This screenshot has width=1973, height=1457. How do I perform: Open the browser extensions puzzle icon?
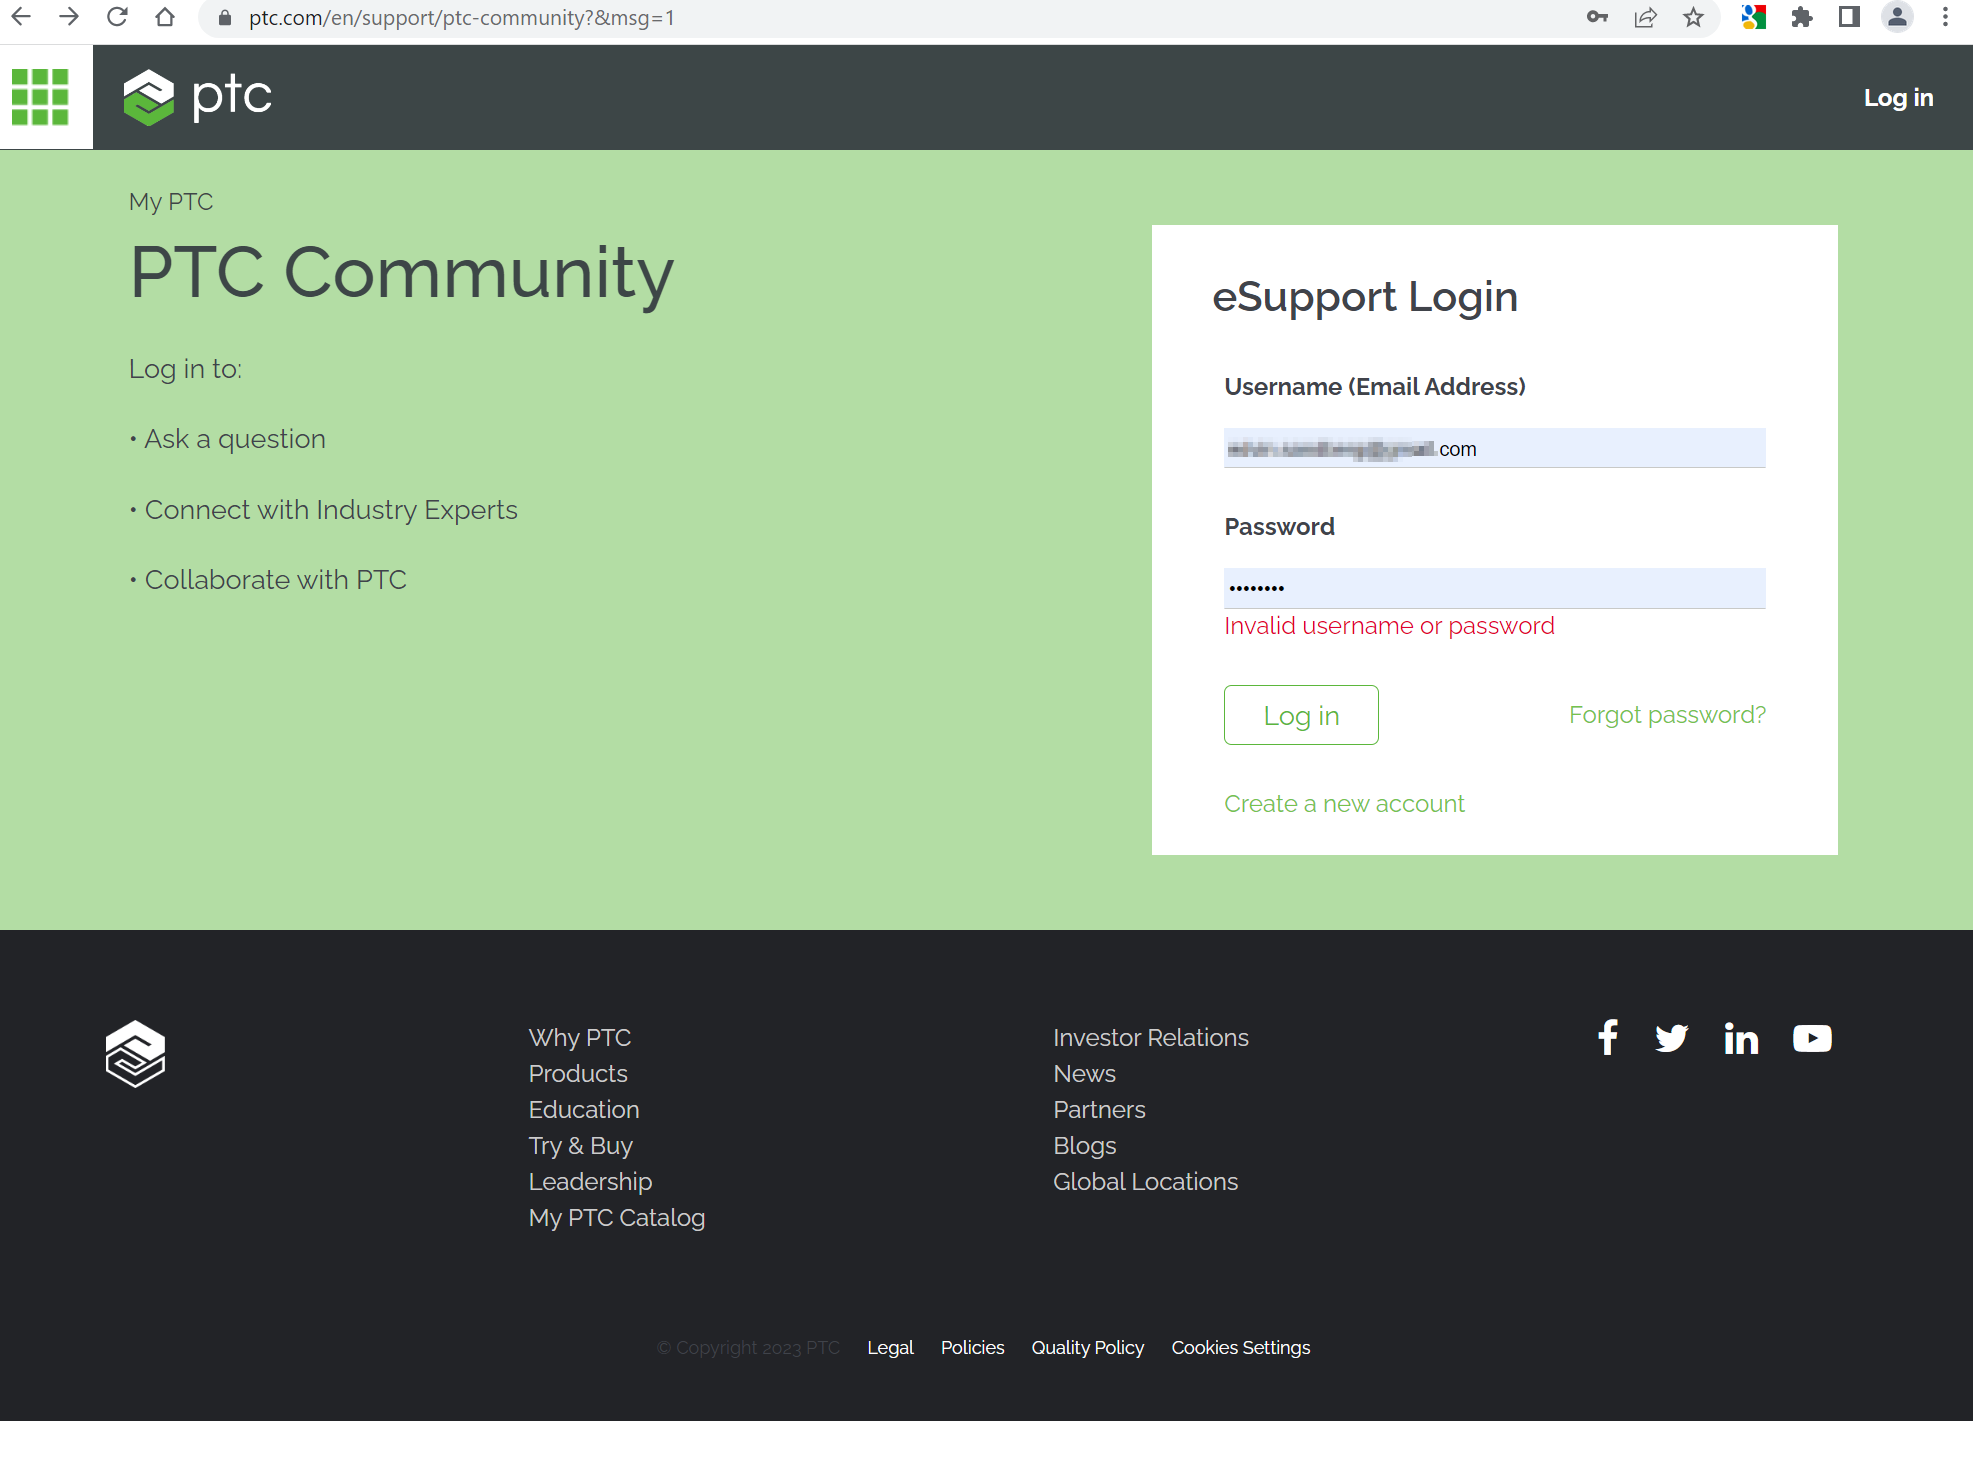1803,17
